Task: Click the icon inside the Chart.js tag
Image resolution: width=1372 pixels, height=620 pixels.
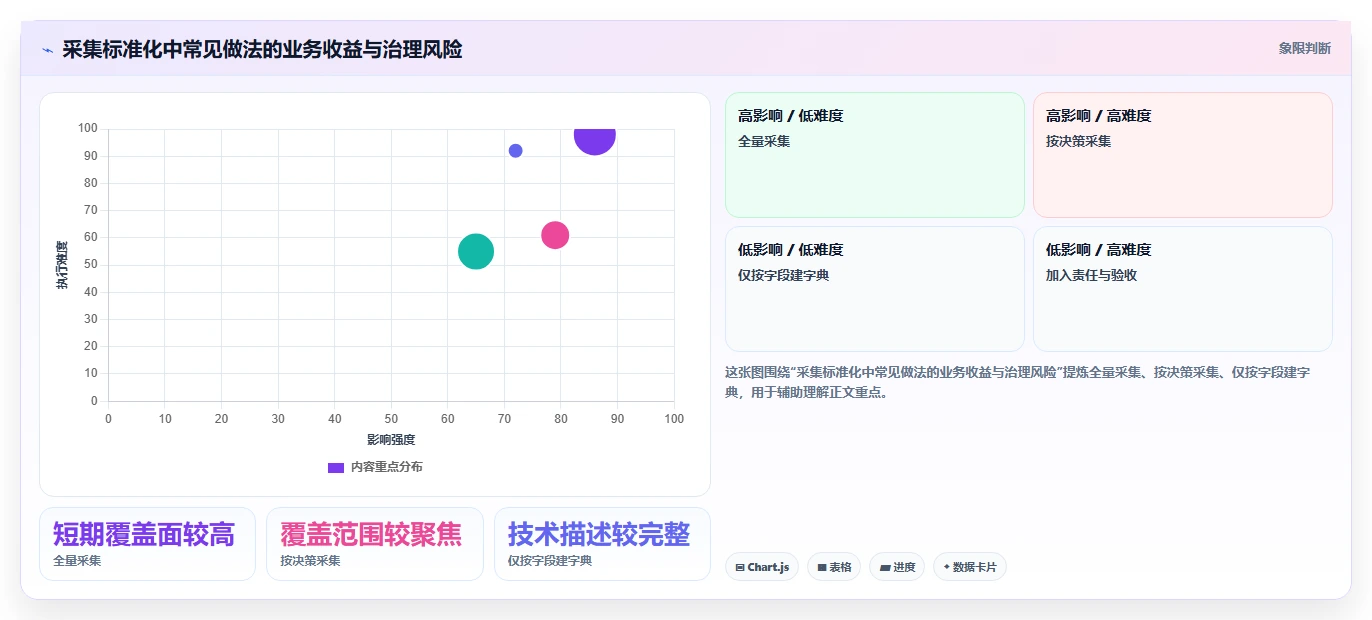Action: click(740, 567)
